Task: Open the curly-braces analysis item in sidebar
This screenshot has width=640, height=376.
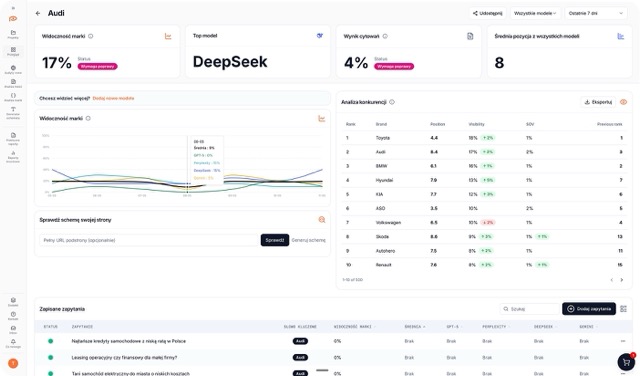Action: 13,97
